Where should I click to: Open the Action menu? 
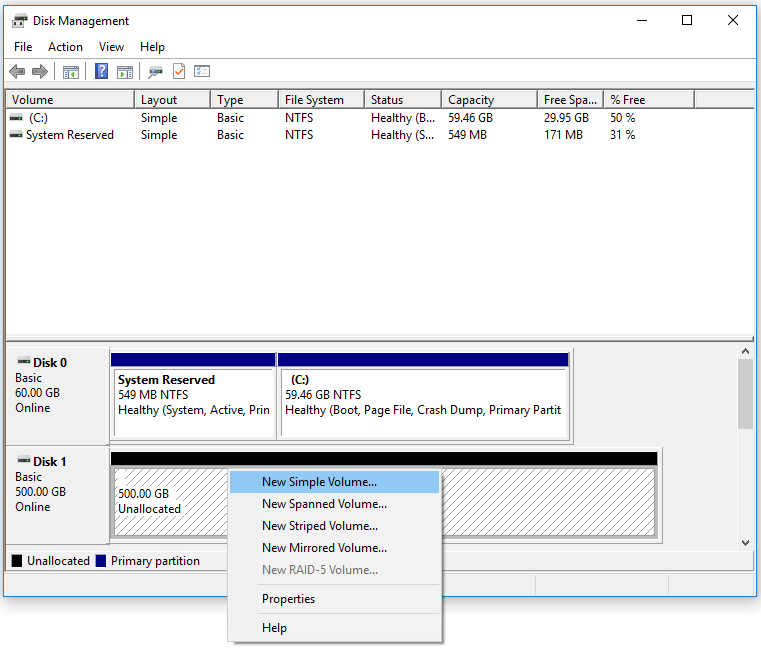coord(65,47)
